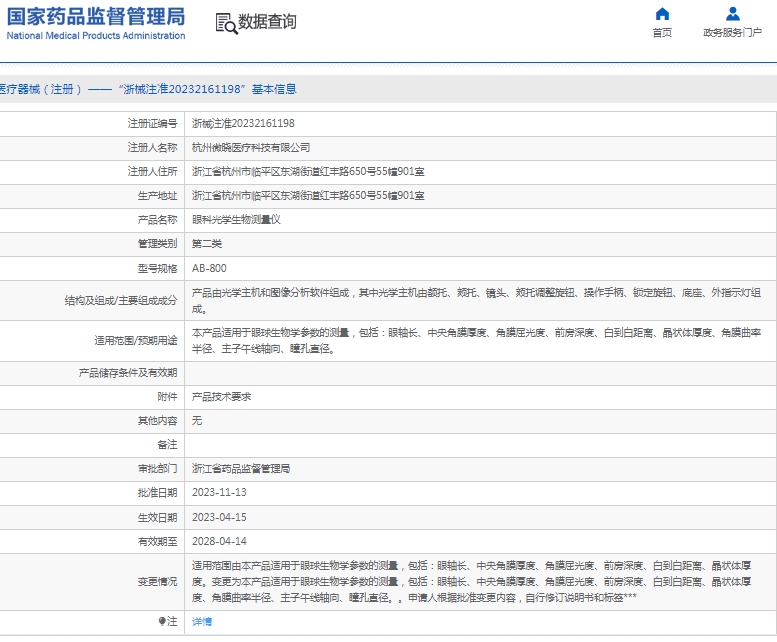
Task: Click the 首页 text label
Action: click(662, 33)
